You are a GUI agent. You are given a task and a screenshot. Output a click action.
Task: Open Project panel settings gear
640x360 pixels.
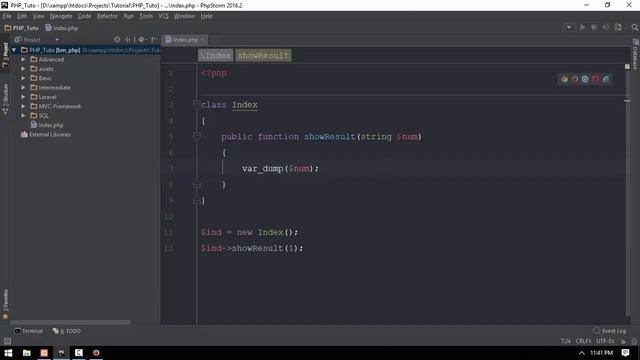(x=142, y=40)
